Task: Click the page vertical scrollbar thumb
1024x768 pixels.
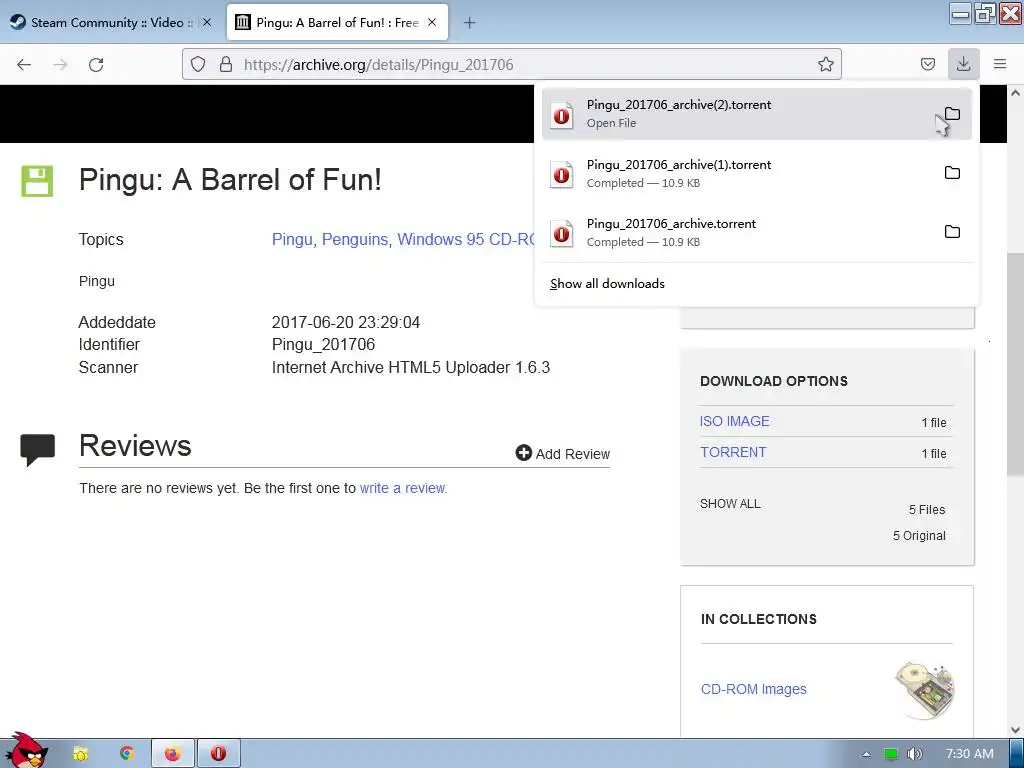Action: (x=1015, y=364)
